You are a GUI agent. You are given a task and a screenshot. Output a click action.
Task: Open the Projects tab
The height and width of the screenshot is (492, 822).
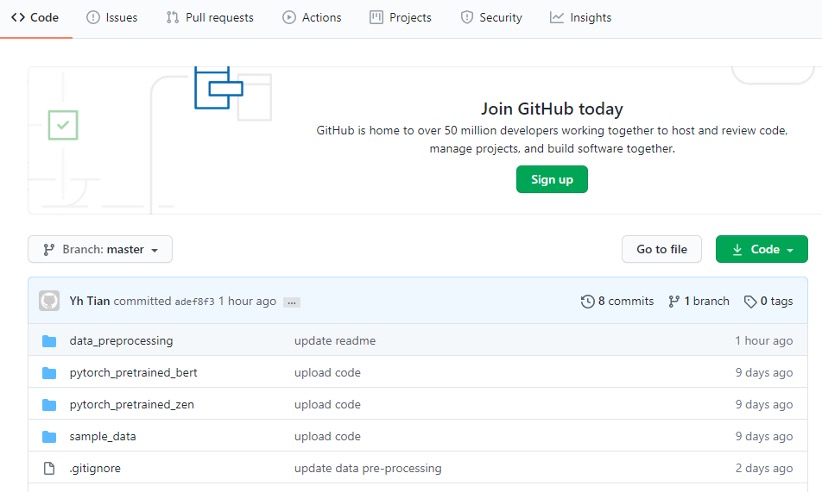click(401, 18)
